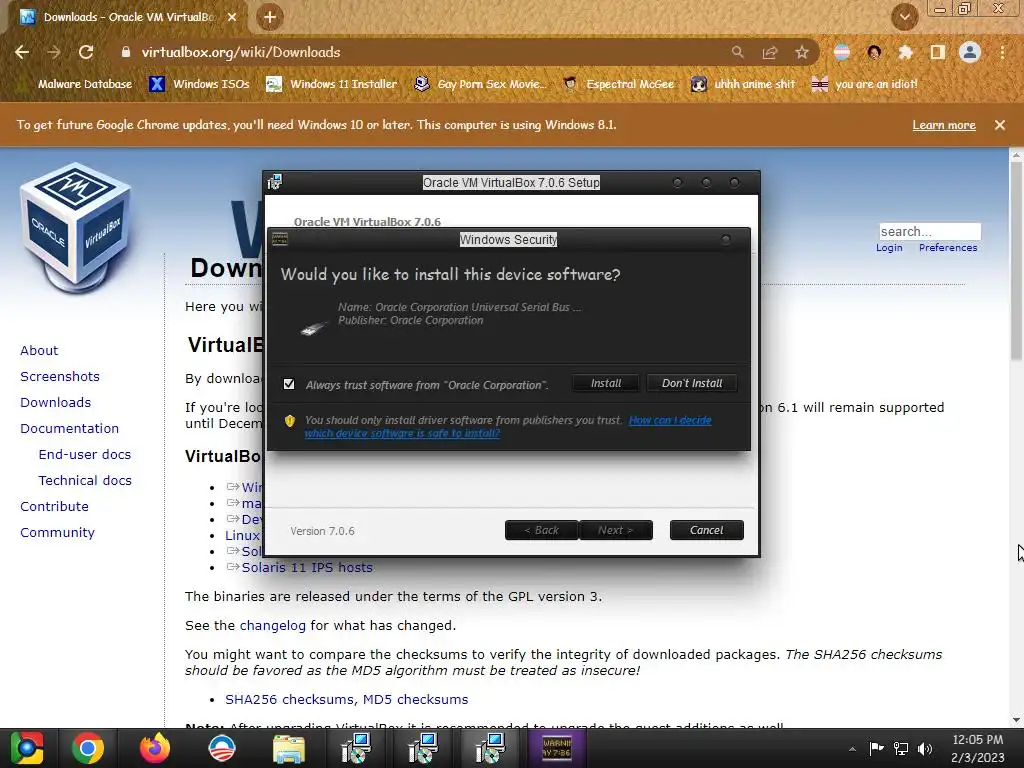Go back in Chrome browser

tap(22, 52)
